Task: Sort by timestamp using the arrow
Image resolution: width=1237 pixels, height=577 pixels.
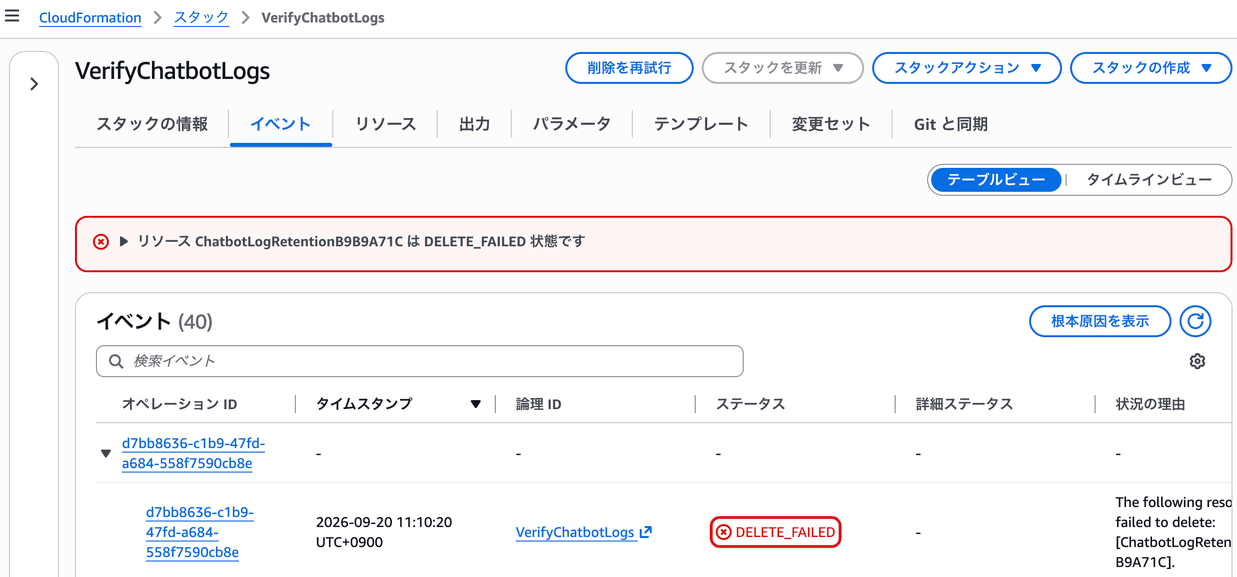Action: pyautogui.click(x=476, y=404)
